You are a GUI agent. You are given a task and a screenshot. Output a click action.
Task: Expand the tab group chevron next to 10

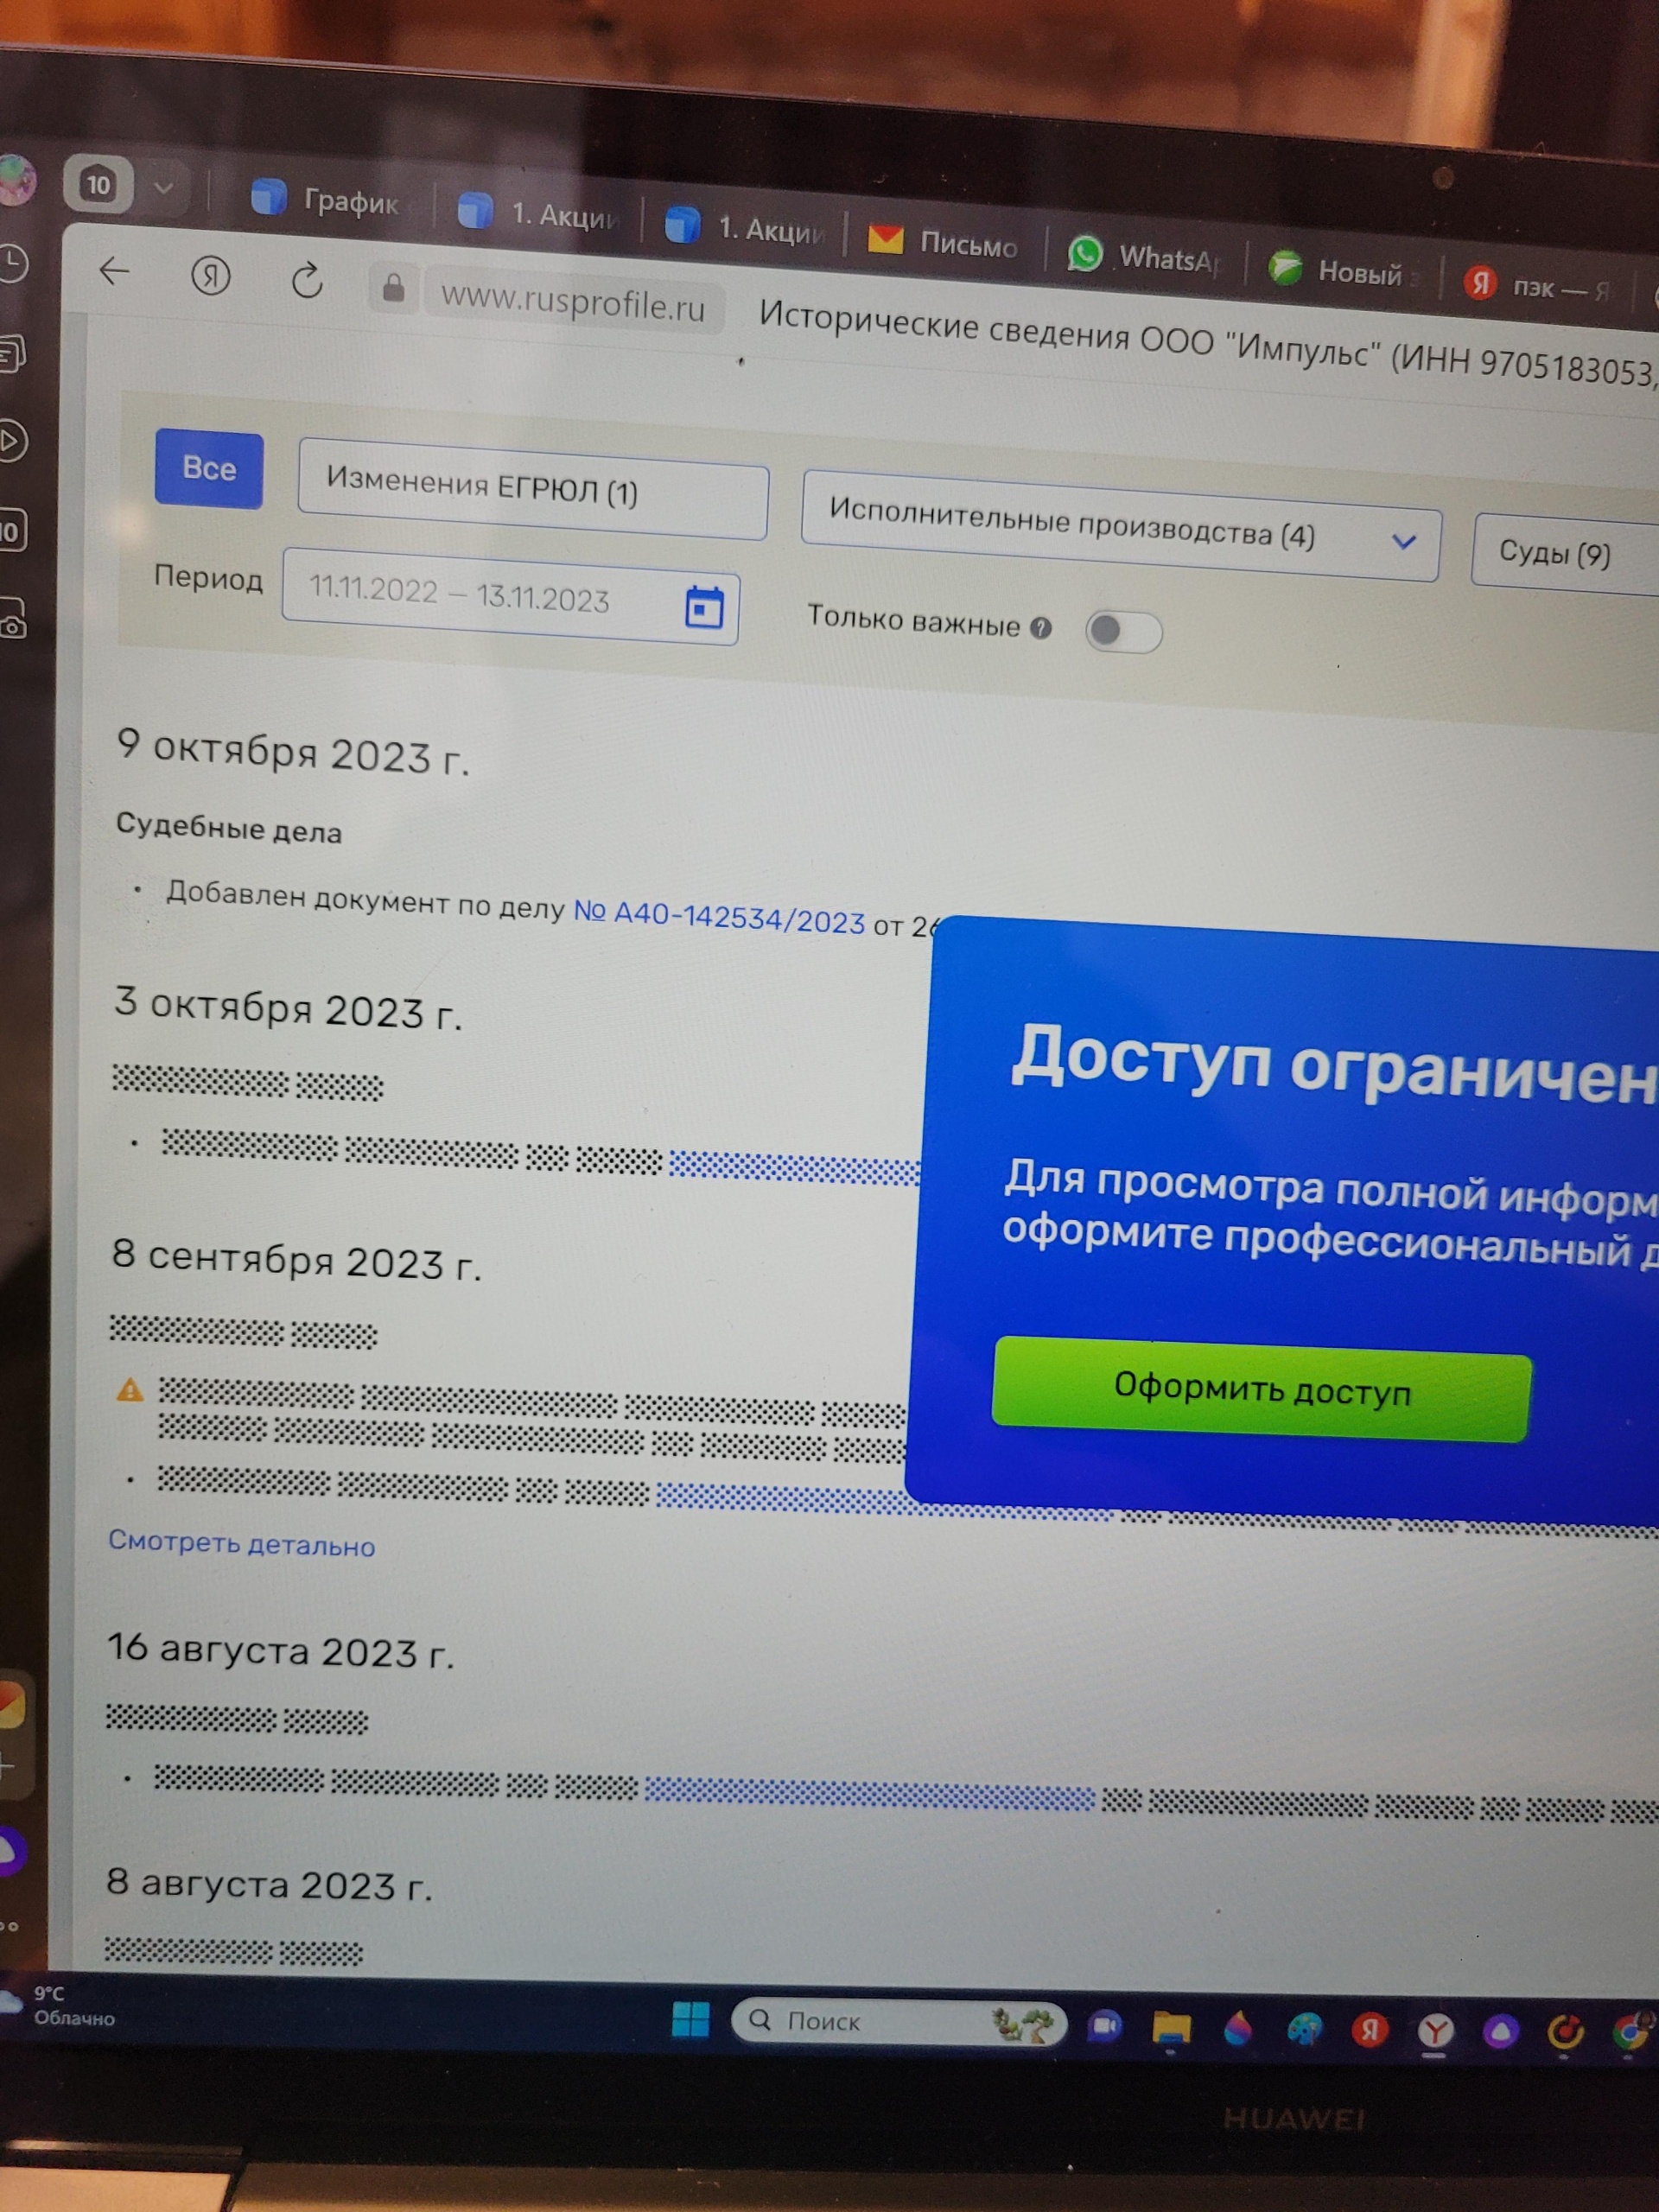click(x=164, y=187)
